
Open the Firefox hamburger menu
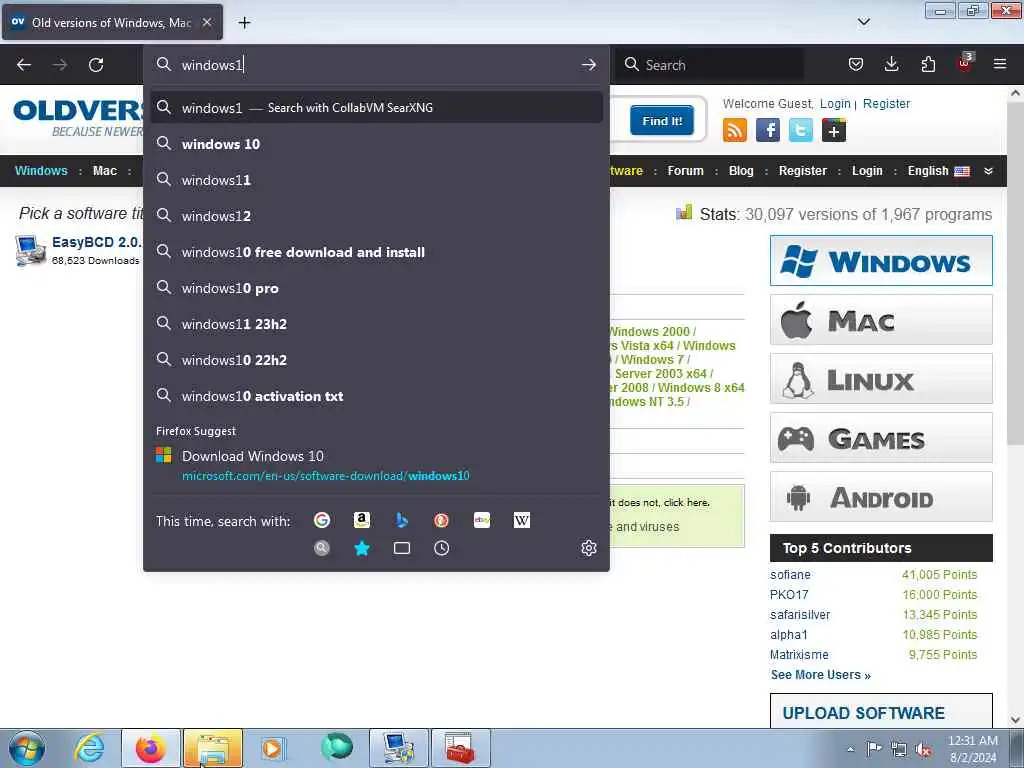(x=1000, y=64)
